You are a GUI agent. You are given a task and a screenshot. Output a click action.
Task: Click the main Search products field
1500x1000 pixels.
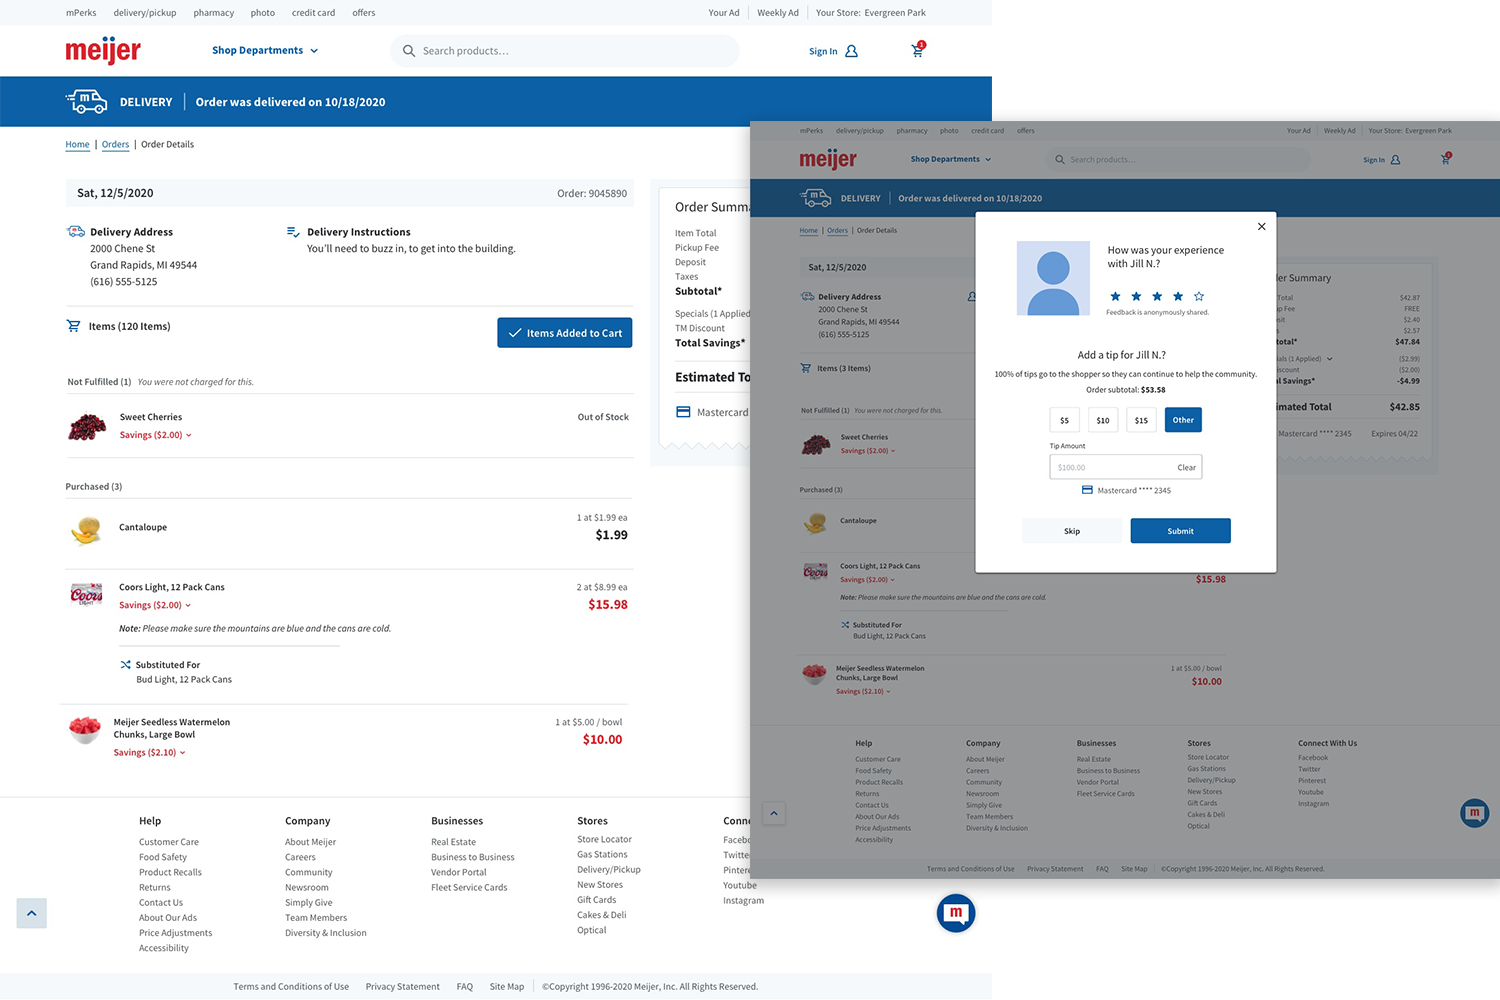565,50
